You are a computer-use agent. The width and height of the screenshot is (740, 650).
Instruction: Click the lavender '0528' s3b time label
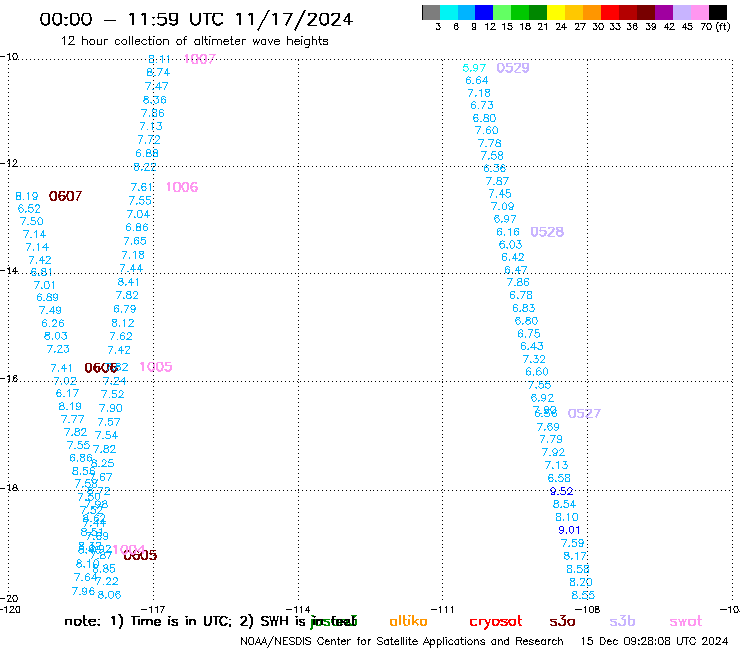tap(547, 232)
